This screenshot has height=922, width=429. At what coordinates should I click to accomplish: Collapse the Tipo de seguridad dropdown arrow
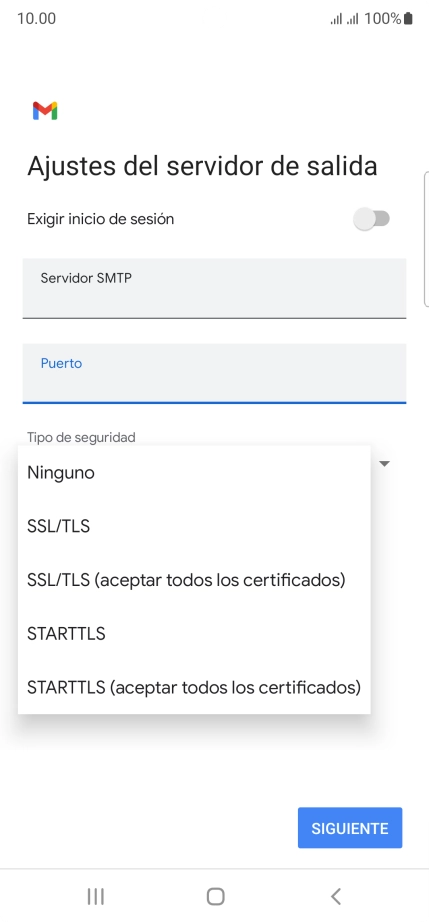pos(384,464)
